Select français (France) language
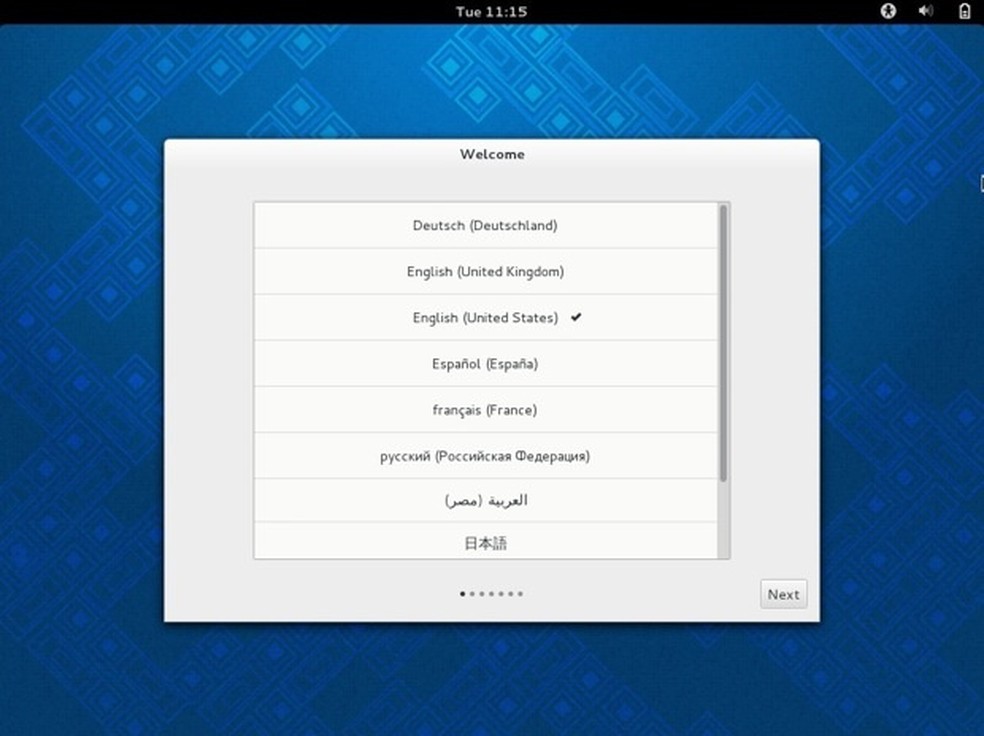984x736 pixels. click(485, 410)
